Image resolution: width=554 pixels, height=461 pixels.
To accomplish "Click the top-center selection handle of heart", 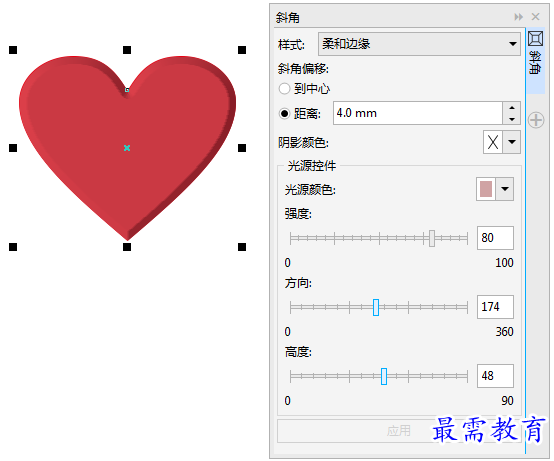I will tap(127, 50).
